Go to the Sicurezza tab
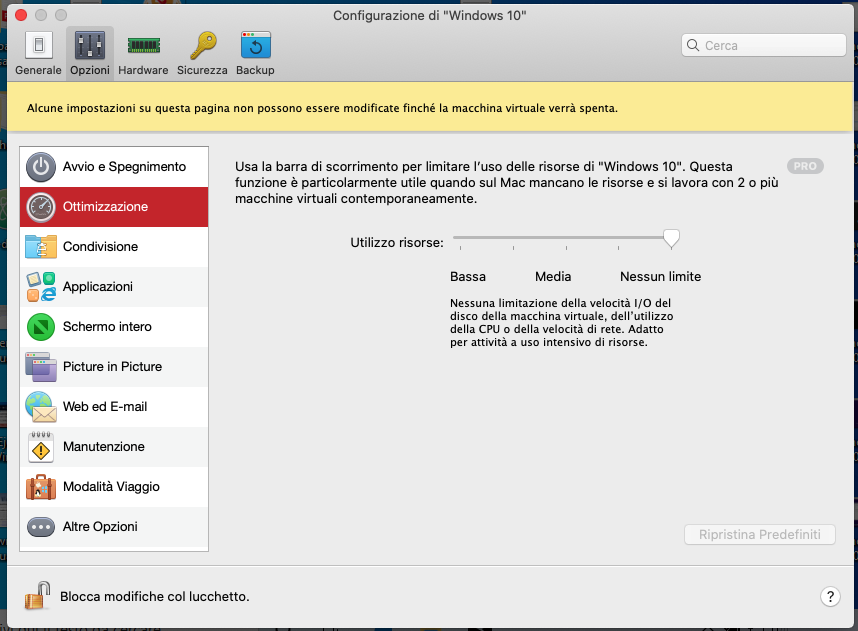The width and height of the screenshot is (858, 631). click(202, 54)
